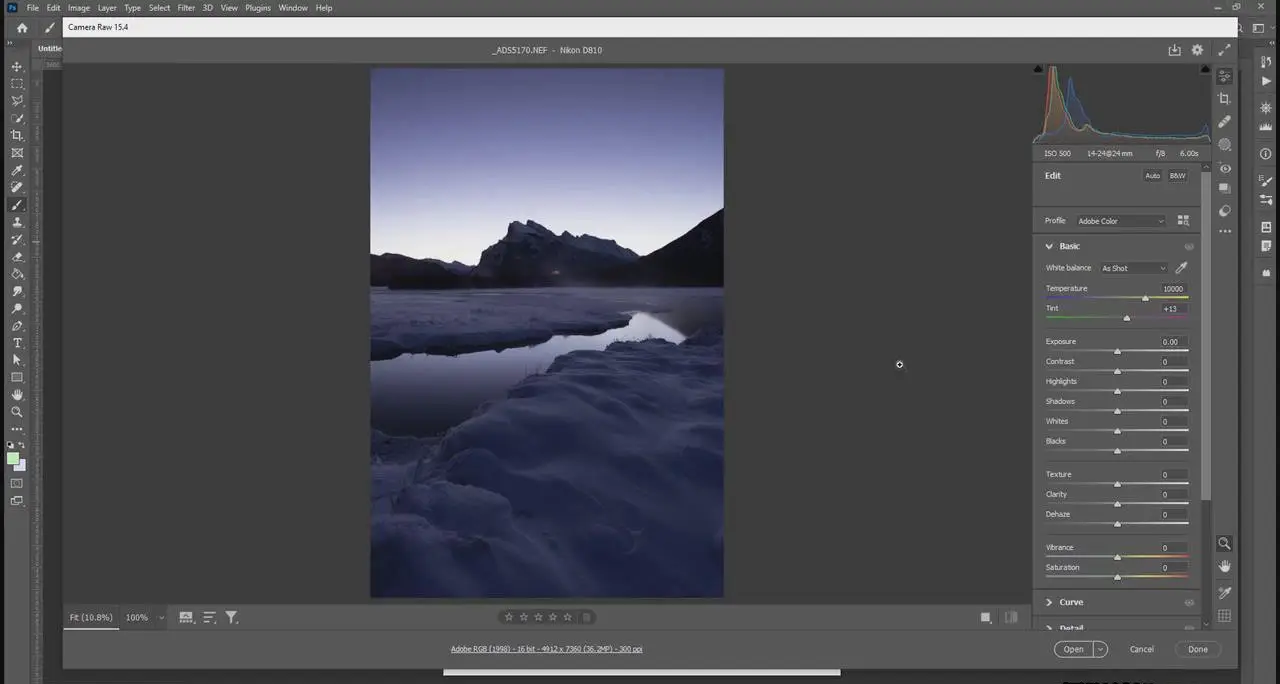
Task: Expand the Curve panel section
Action: coord(1049,602)
